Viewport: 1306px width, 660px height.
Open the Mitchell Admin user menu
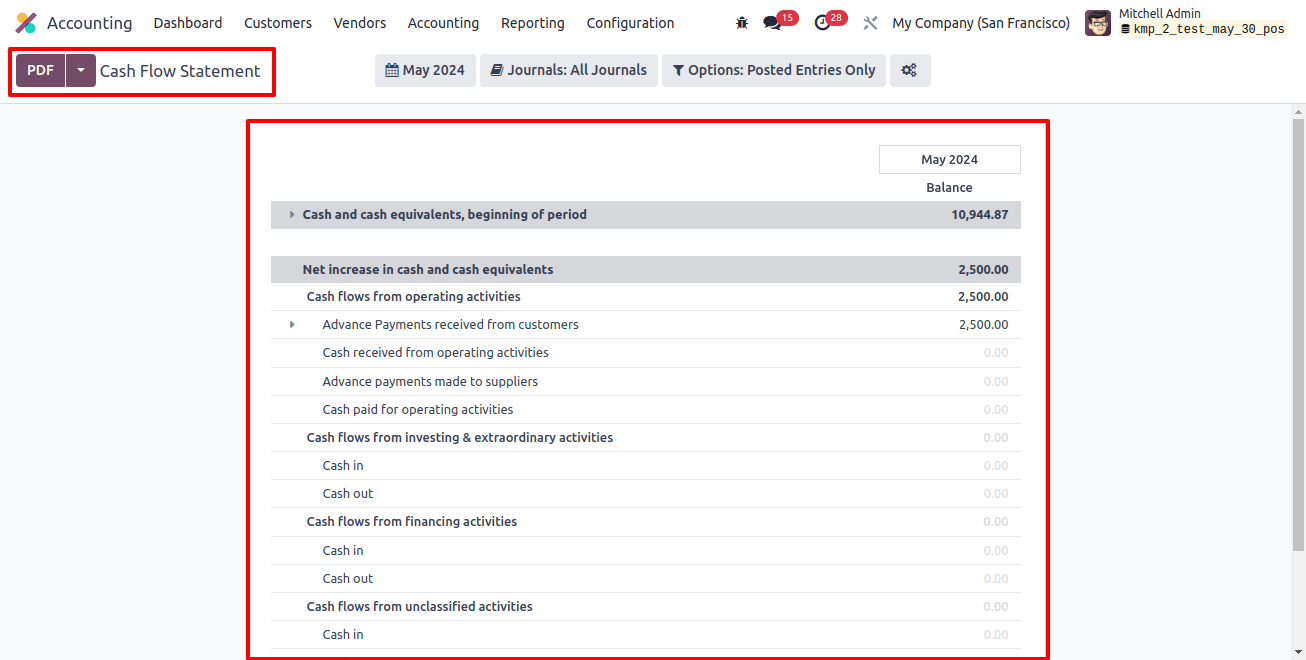pos(1185,23)
